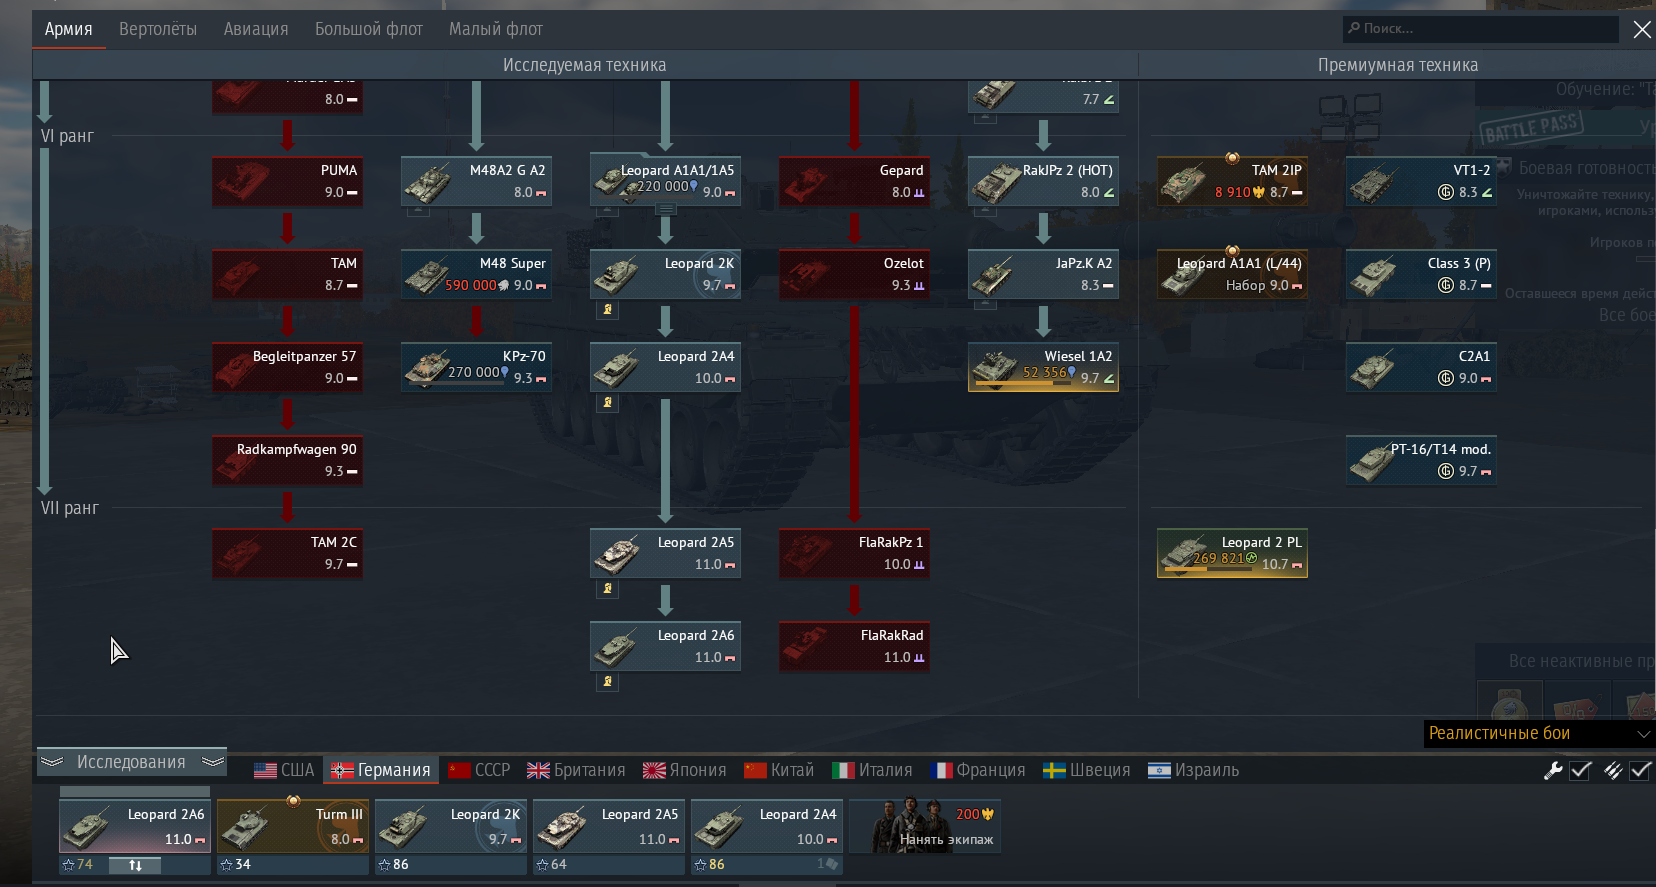Select the Израиль nation tab
This screenshot has height=887, width=1656.
coord(1194,770)
